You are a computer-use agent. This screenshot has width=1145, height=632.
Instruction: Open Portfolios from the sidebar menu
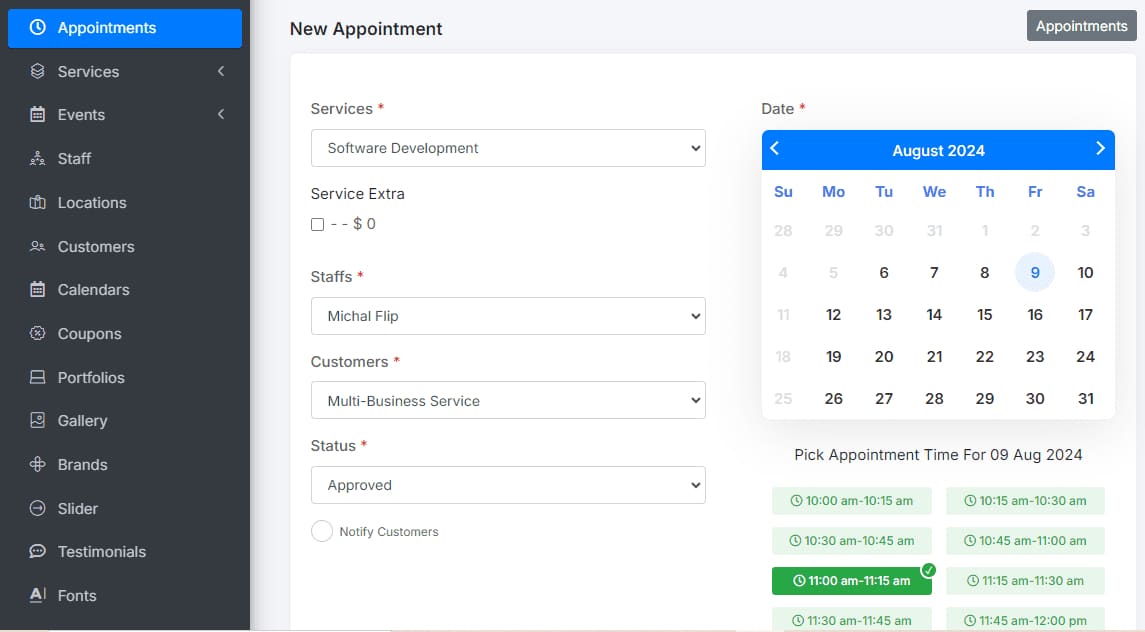click(91, 378)
